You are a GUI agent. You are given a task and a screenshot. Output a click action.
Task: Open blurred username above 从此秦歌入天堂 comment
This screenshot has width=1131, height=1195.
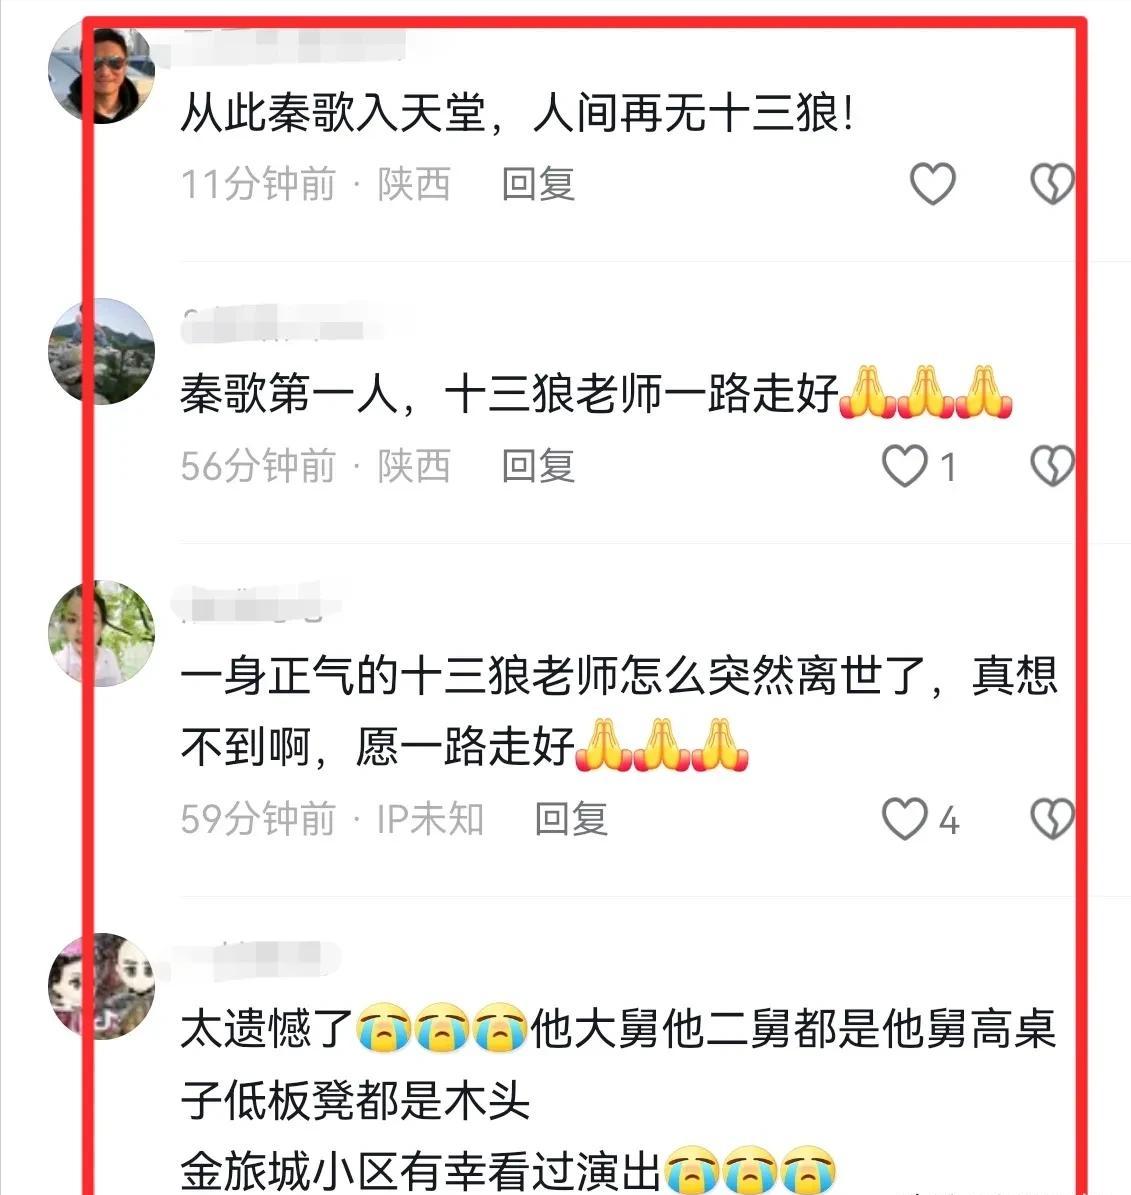[293, 45]
